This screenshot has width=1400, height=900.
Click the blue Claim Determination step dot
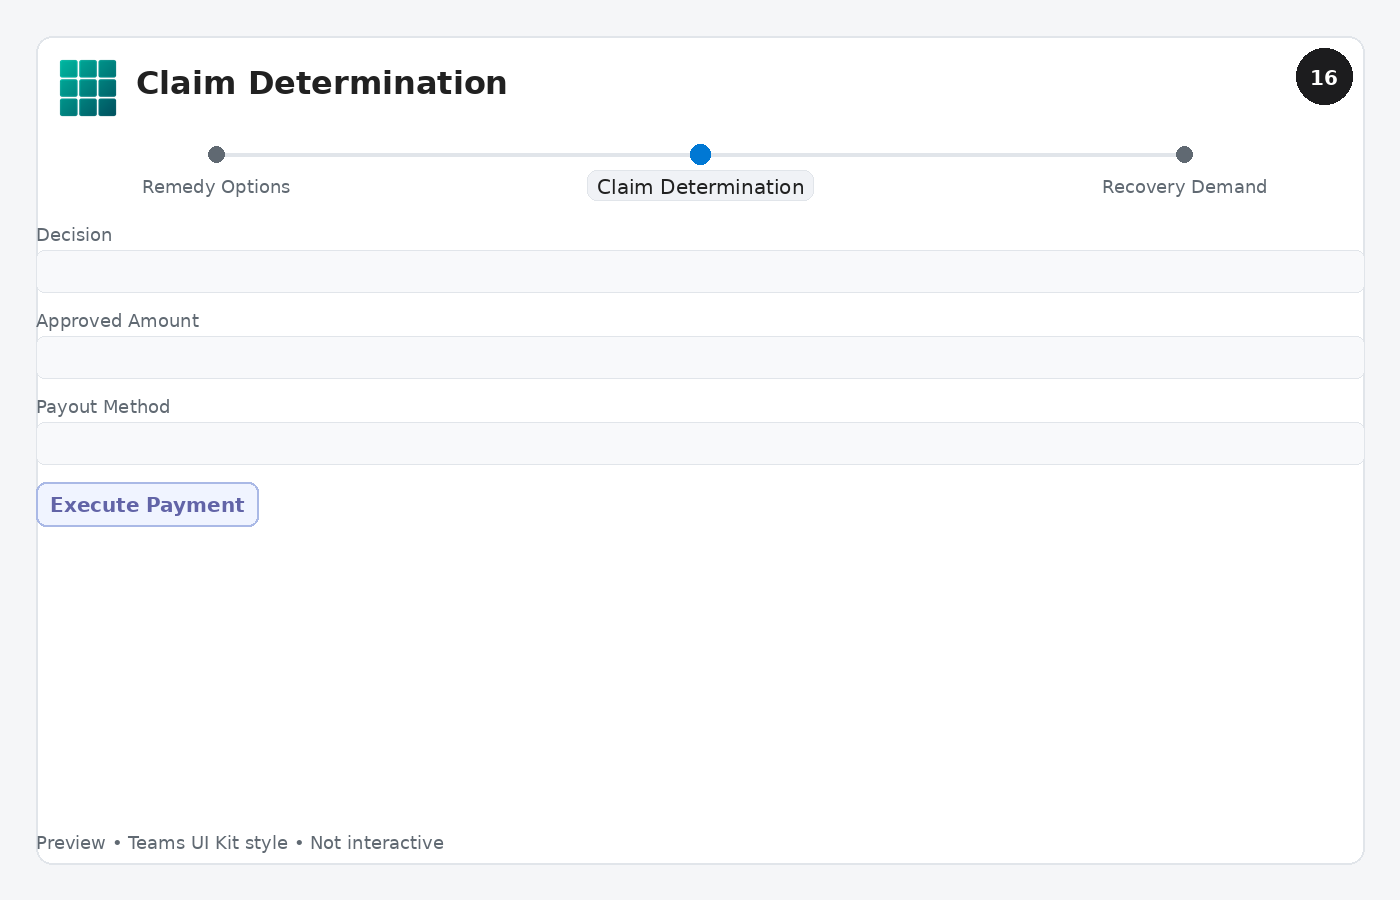pos(700,154)
